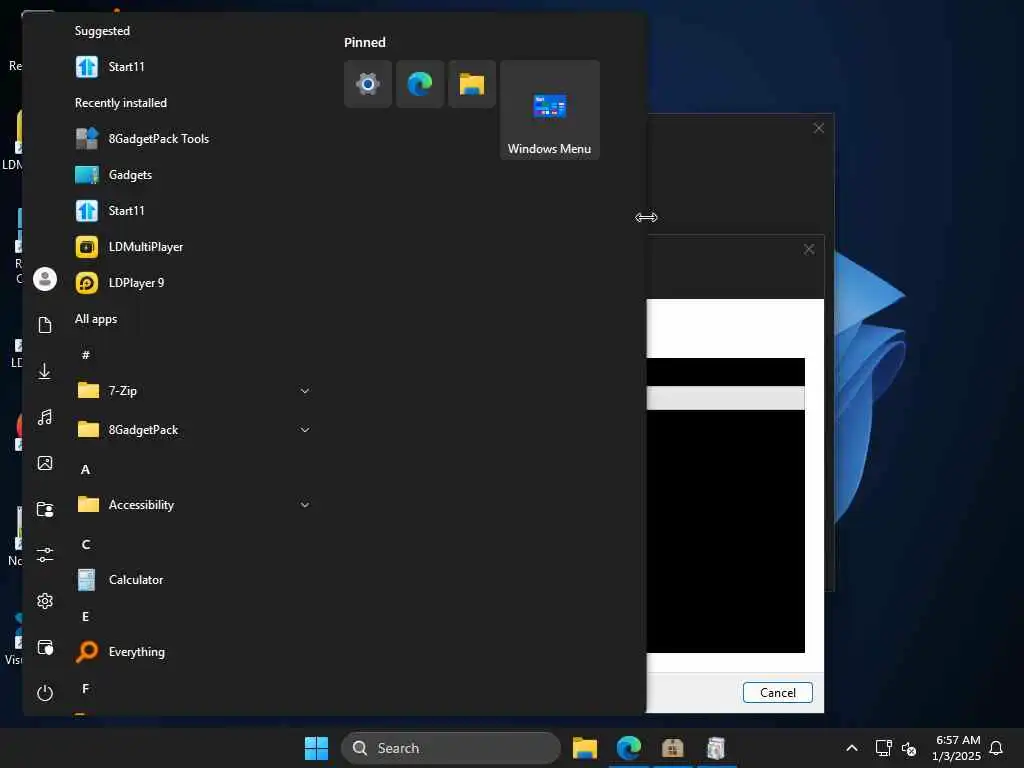Image resolution: width=1024 pixels, height=768 pixels.
Task: Open the Calculator app
Action: click(193, 579)
